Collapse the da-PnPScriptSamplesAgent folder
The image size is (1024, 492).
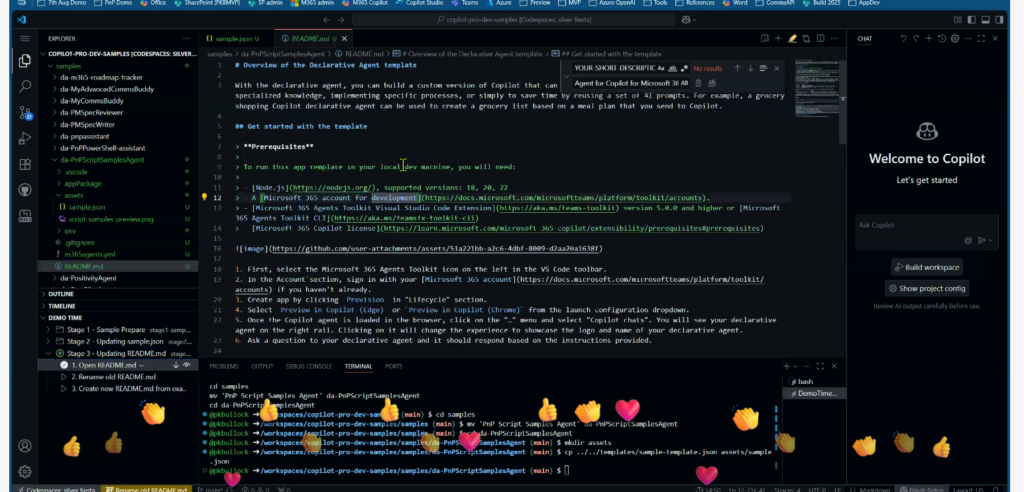coord(103,159)
